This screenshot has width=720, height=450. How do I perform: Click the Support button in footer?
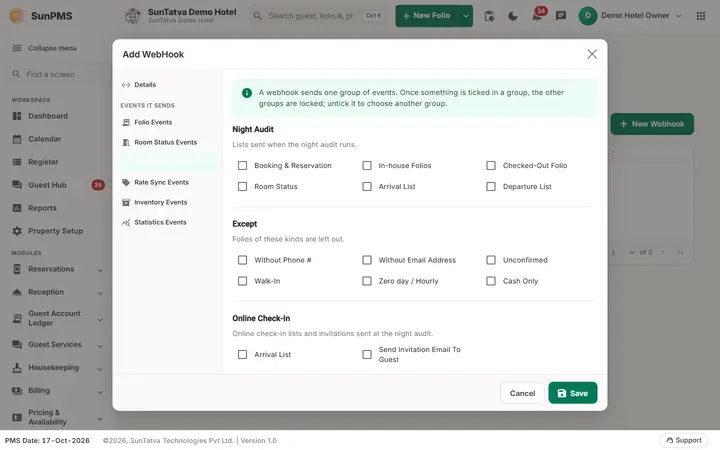point(684,440)
